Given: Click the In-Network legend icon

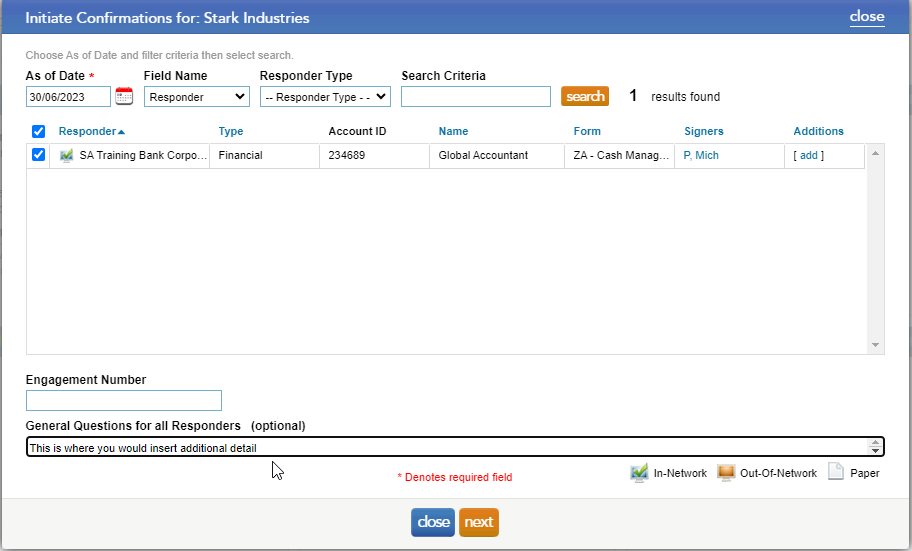Looking at the screenshot, I should point(639,473).
